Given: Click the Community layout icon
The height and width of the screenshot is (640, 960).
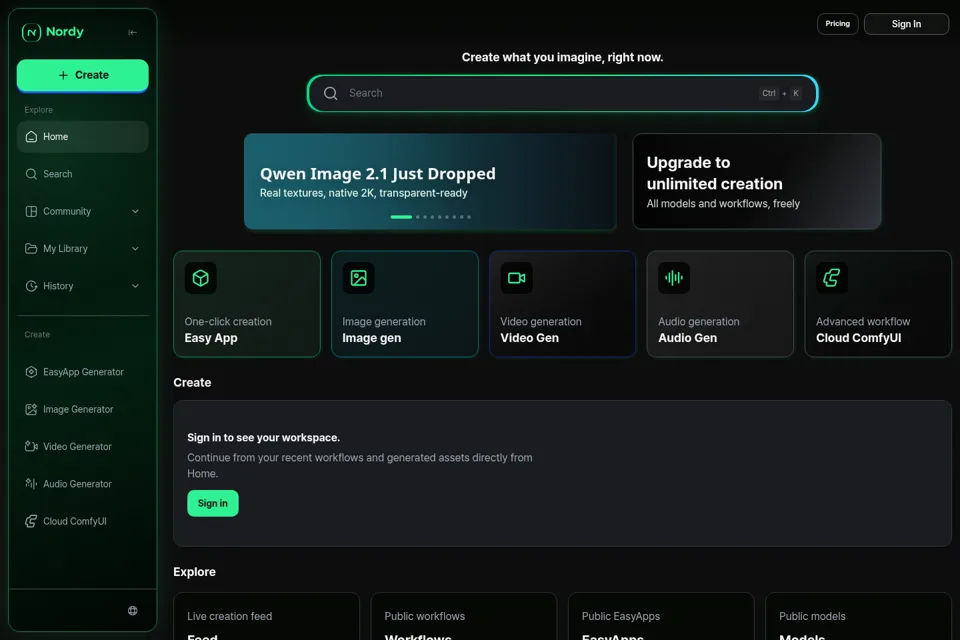Looking at the screenshot, I should tap(31, 211).
